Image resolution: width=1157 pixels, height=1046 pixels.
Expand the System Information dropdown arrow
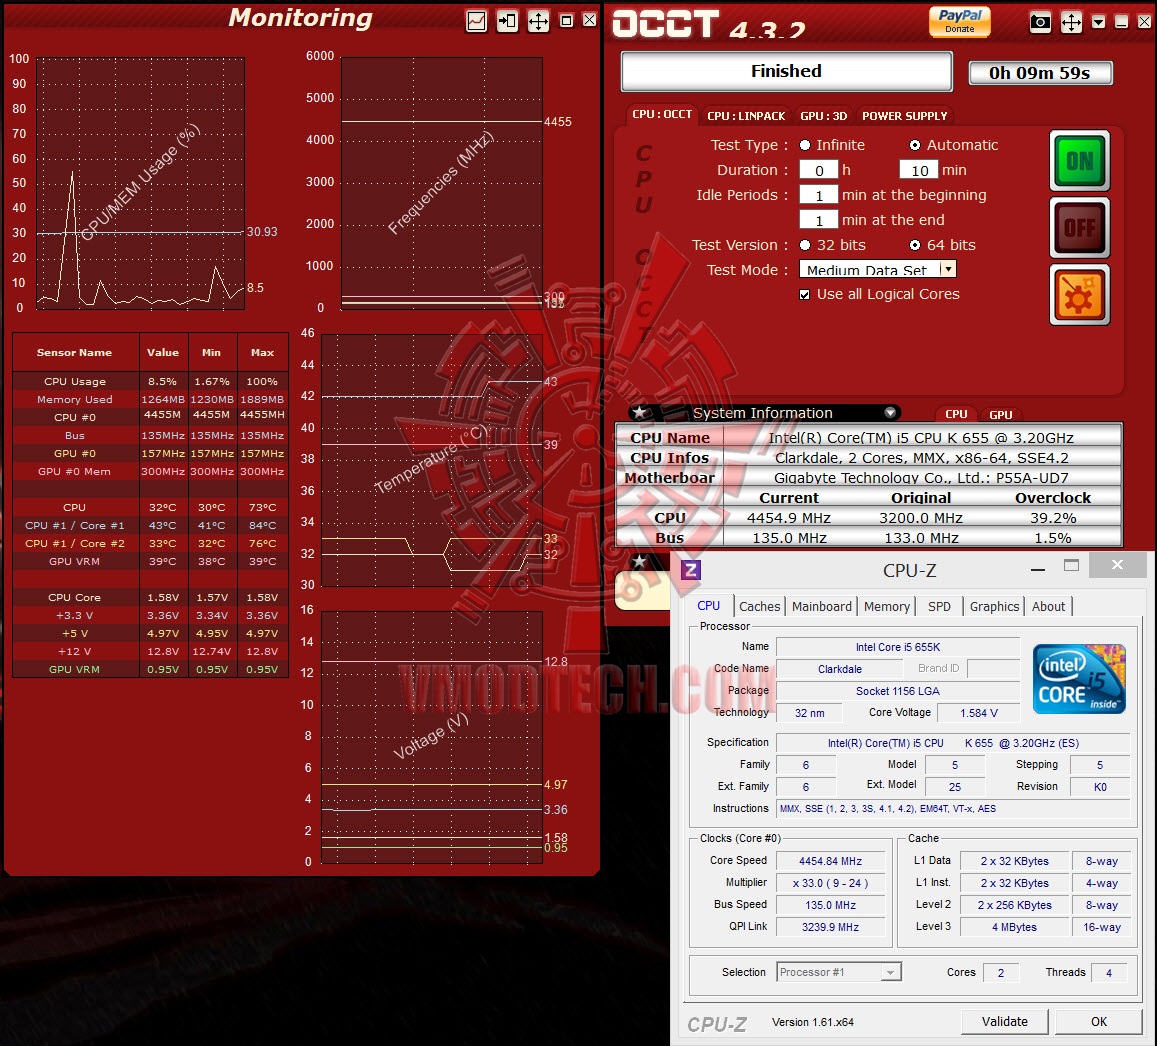pos(890,412)
